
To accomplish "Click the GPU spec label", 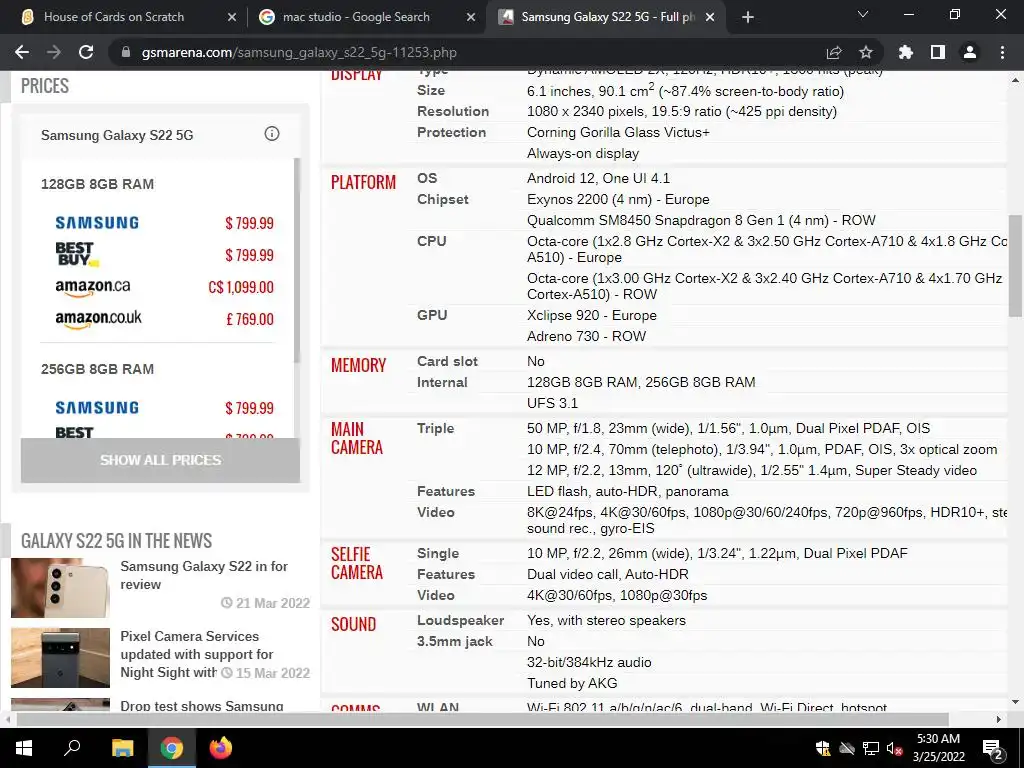I will pos(432,315).
